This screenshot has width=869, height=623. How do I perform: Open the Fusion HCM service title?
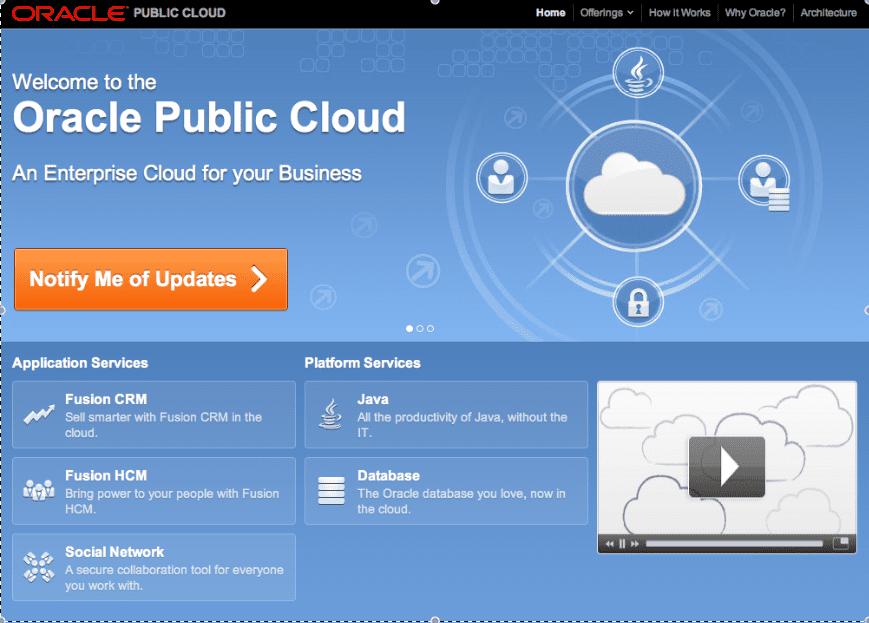(x=106, y=476)
